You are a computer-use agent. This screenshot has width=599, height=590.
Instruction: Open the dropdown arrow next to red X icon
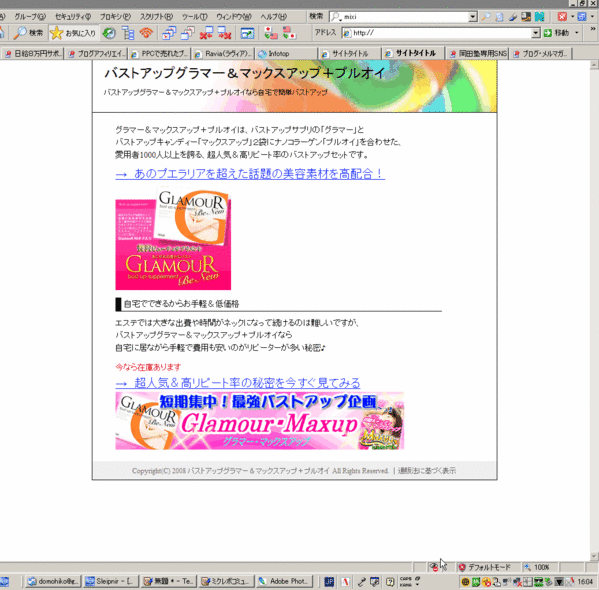[x=572, y=16]
